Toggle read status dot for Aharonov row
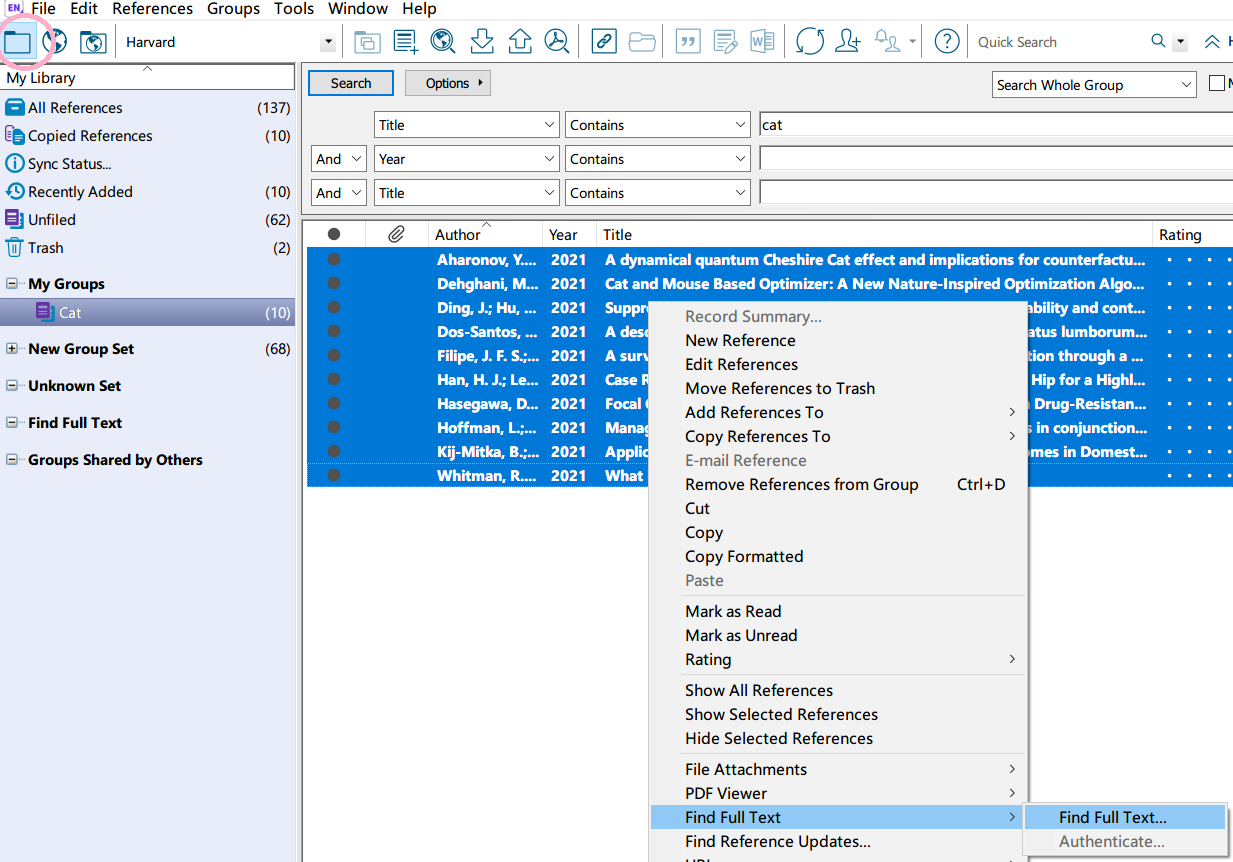The width and height of the screenshot is (1233, 862). point(334,260)
